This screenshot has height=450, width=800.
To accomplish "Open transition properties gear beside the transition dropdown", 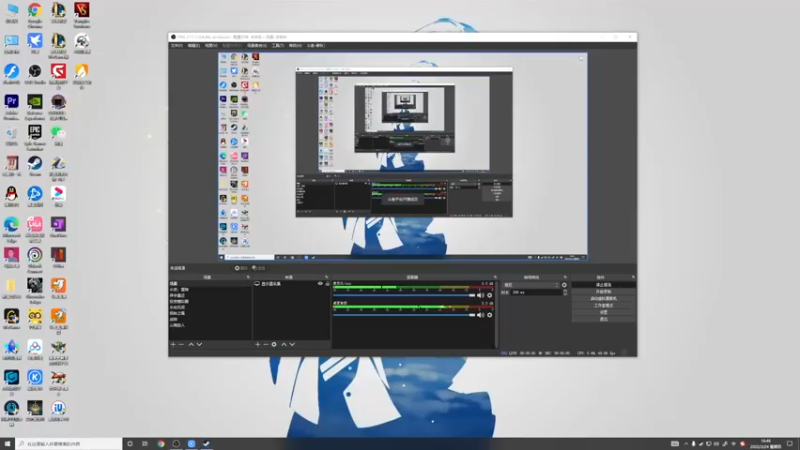I will [564, 285].
